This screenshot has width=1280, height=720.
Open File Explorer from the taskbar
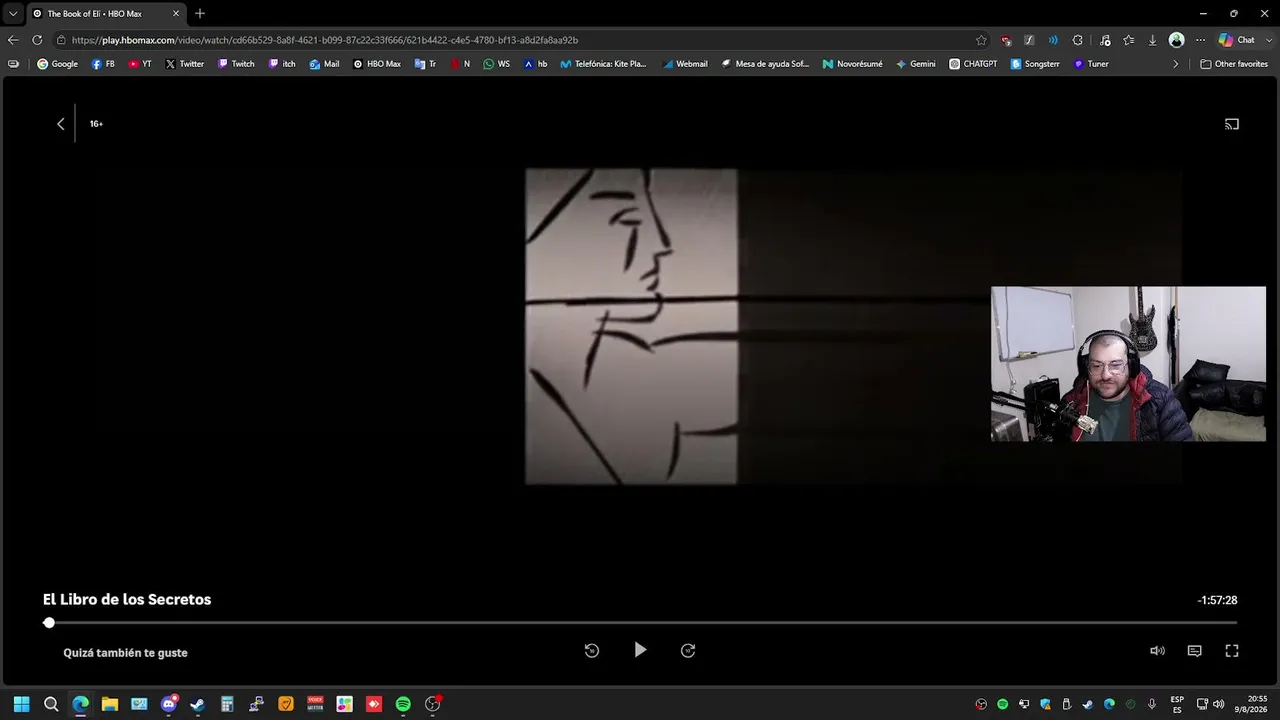point(110,704)
